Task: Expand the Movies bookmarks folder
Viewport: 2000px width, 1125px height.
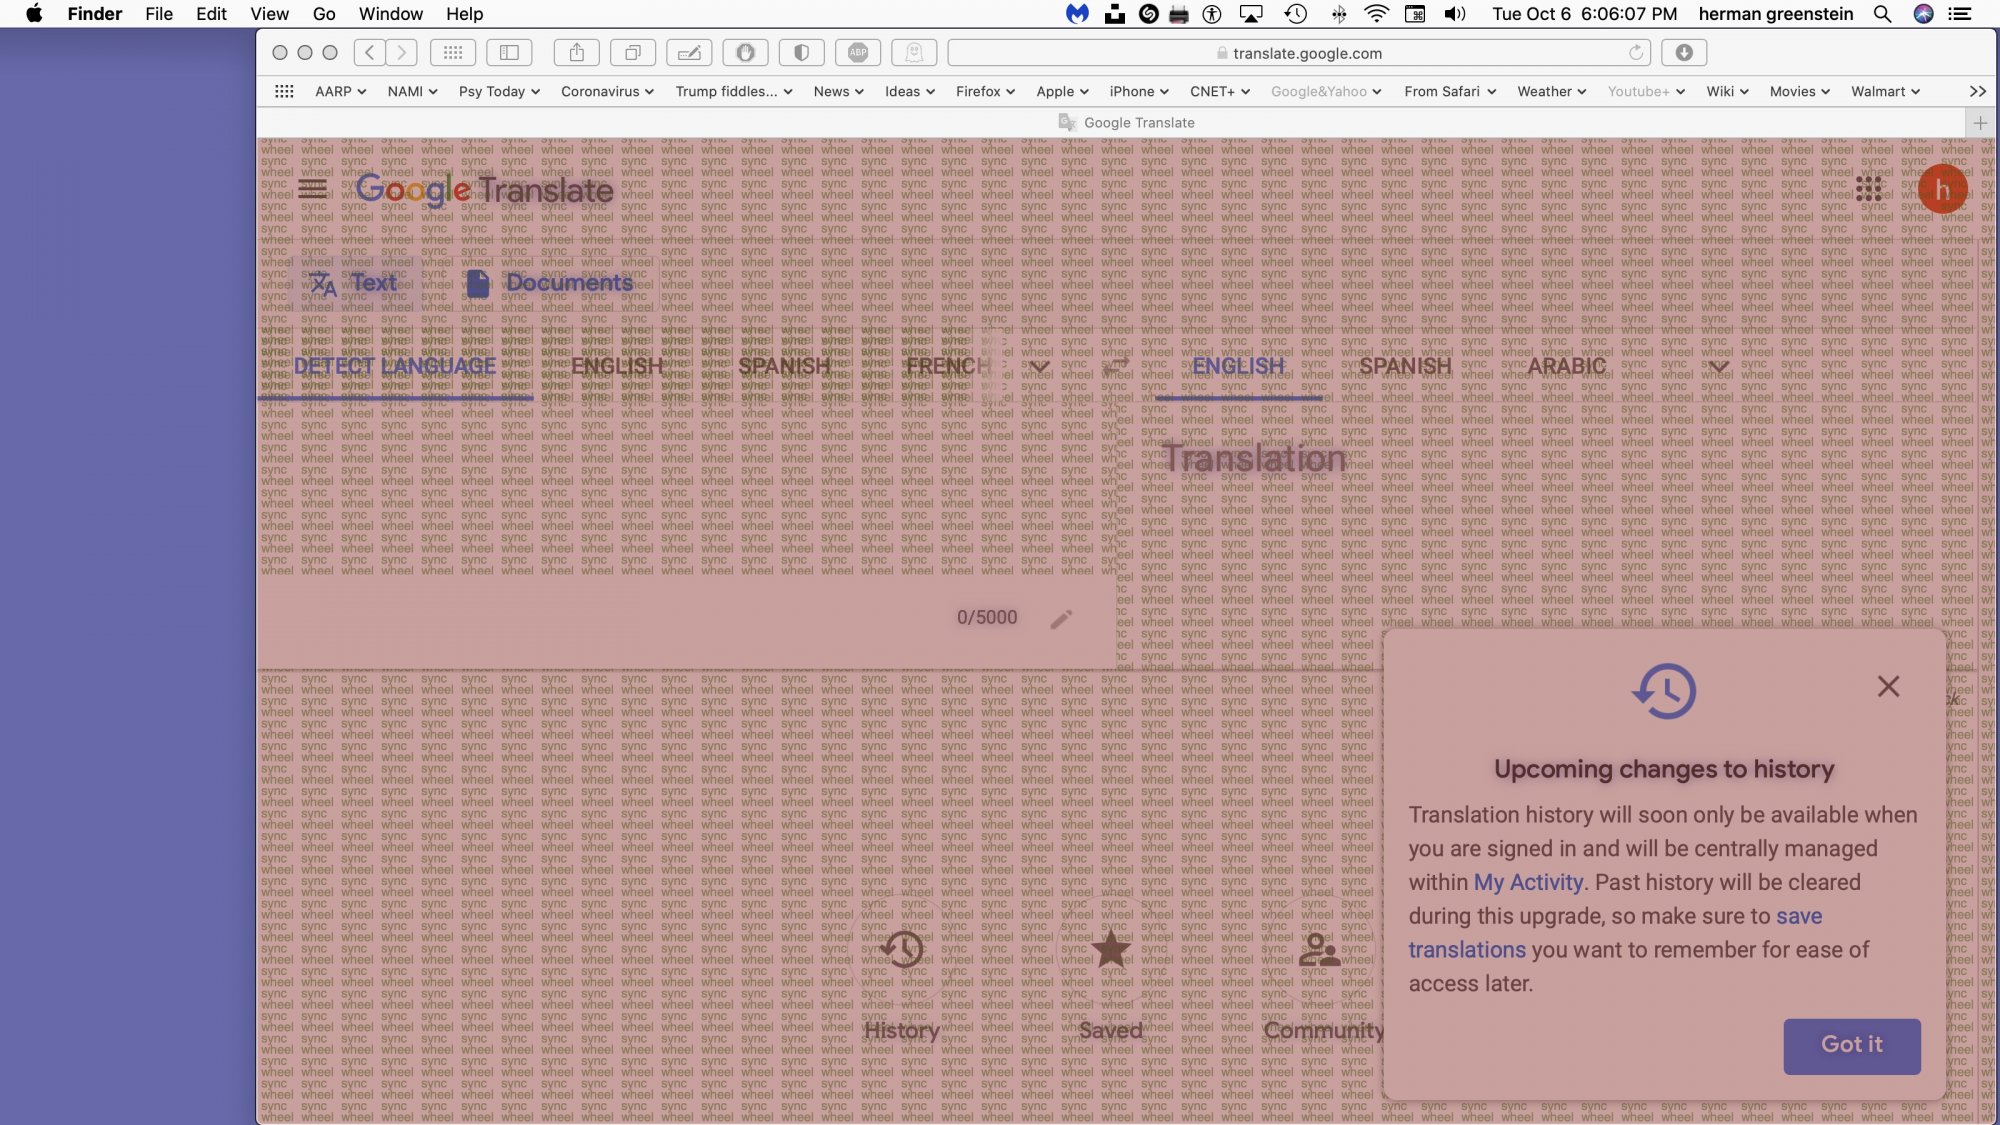Action: (x=1799, y=91)
